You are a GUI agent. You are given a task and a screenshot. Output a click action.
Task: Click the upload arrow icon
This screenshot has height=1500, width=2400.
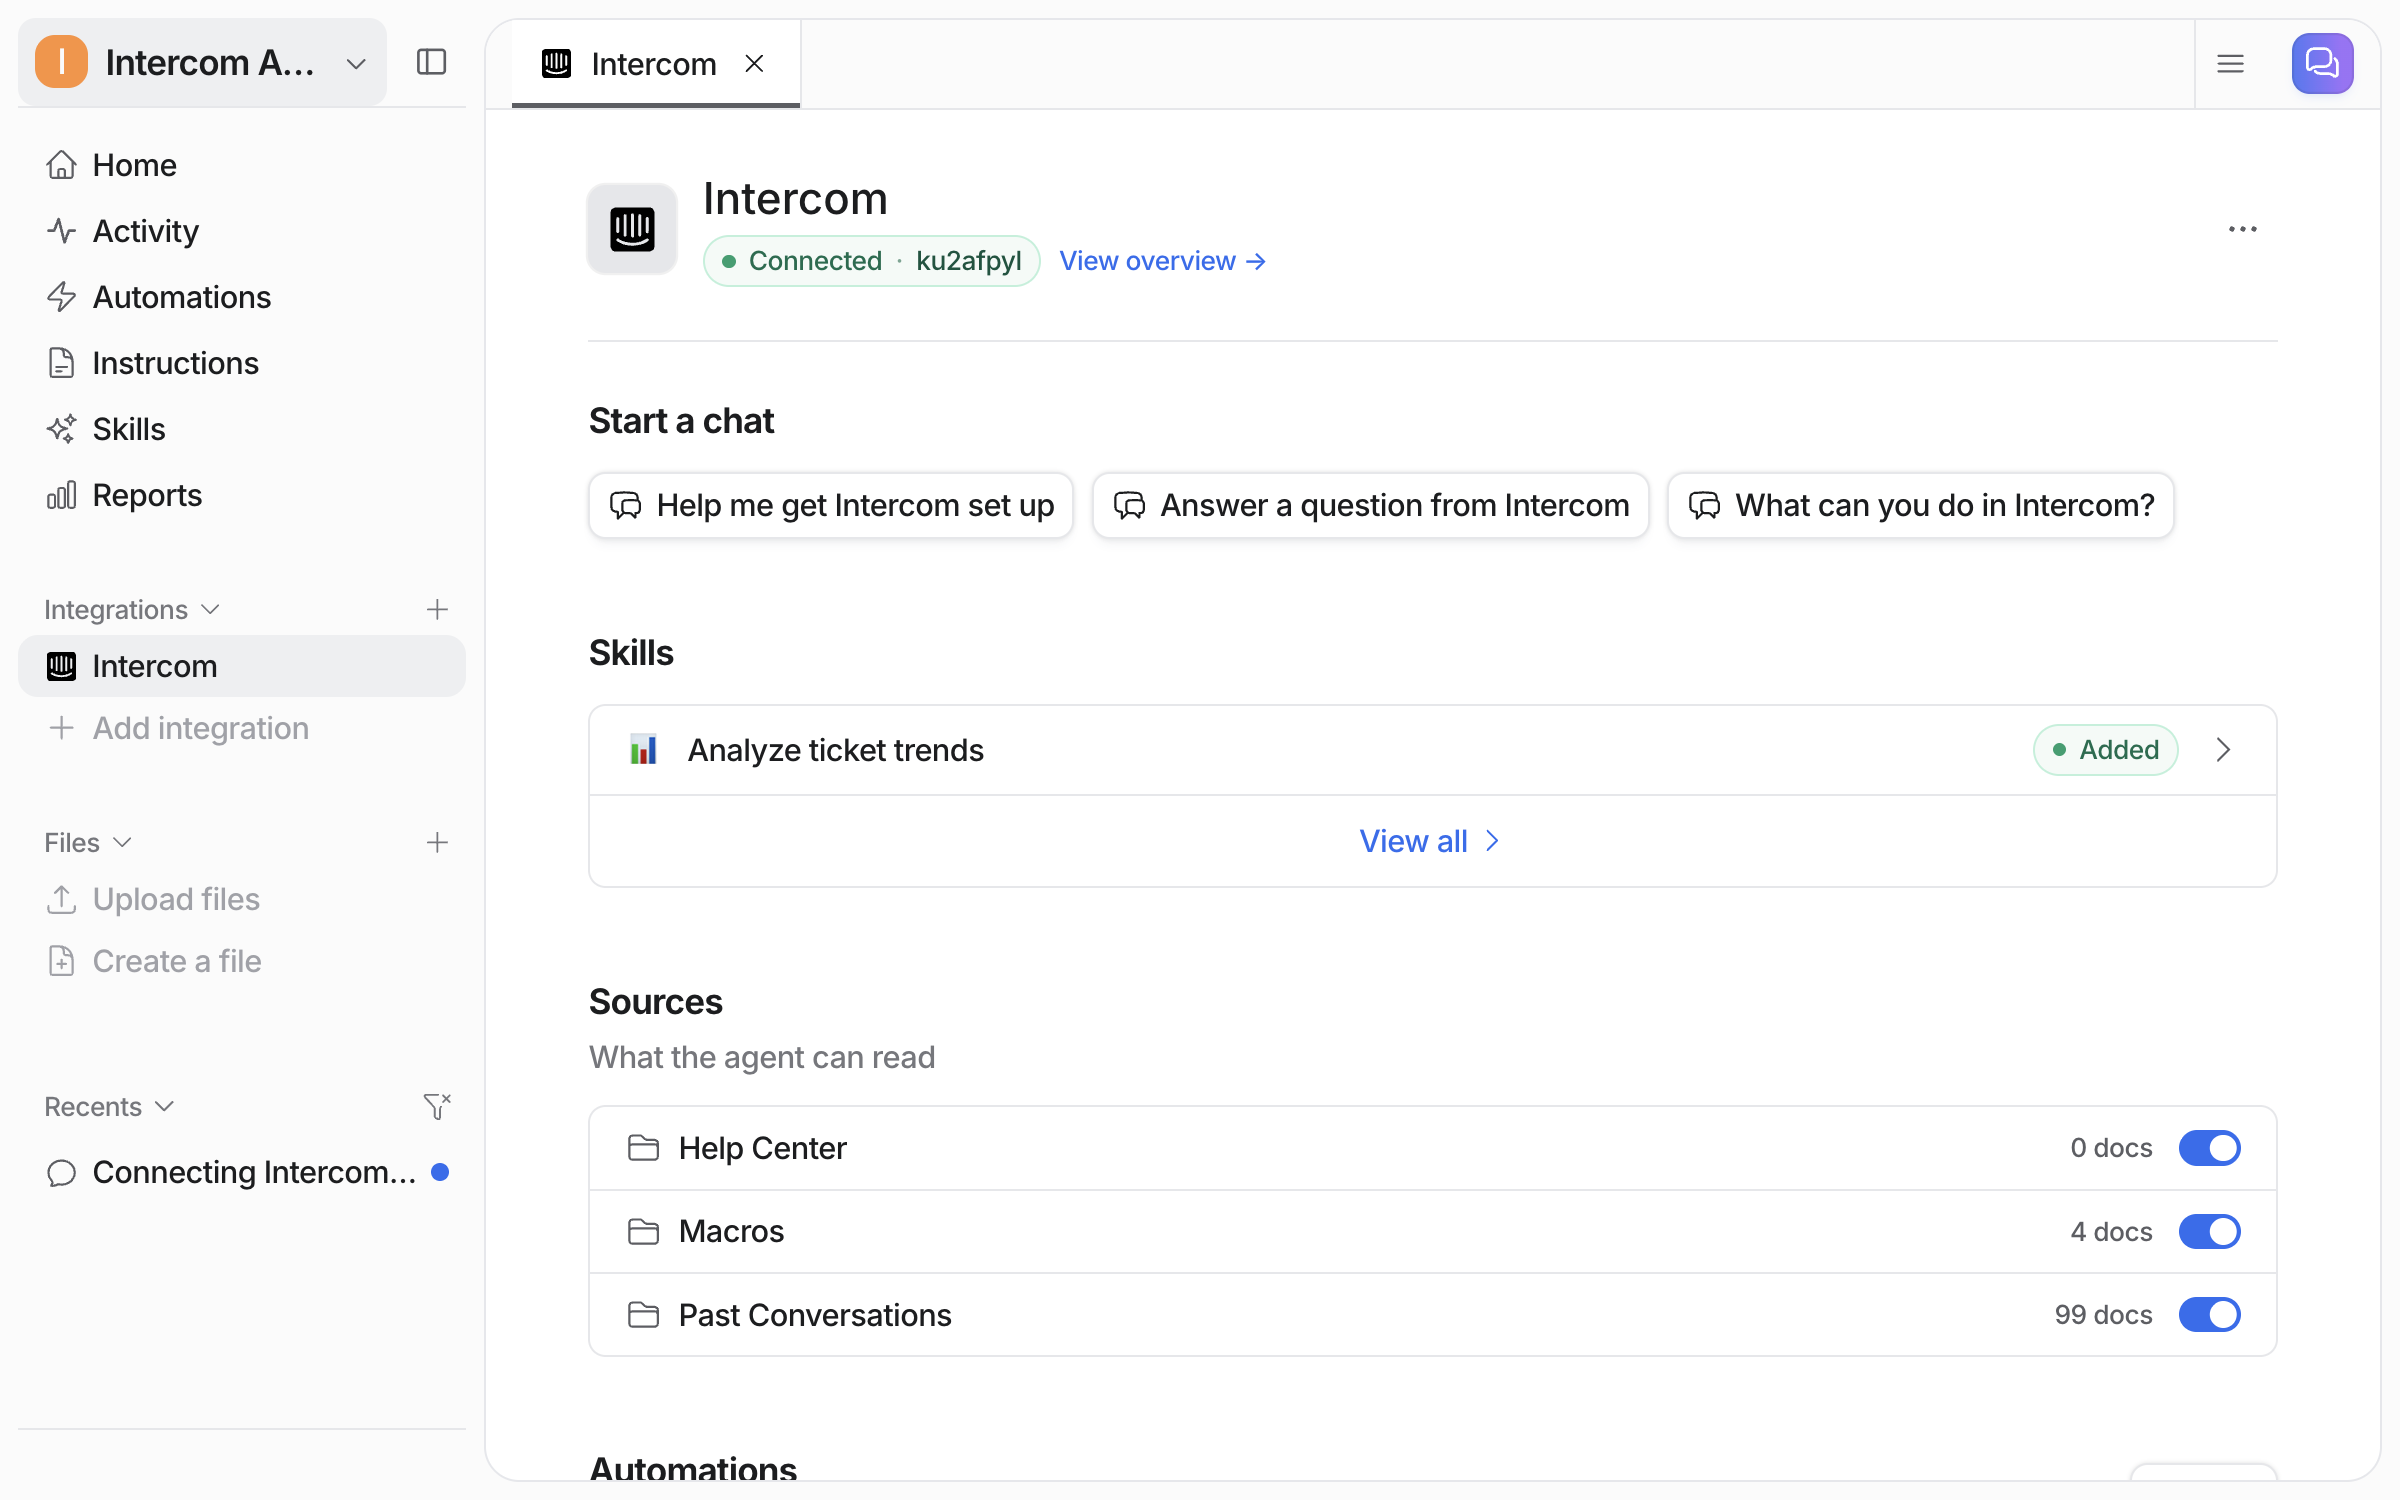pyautogui.click(x=62, y=899)
